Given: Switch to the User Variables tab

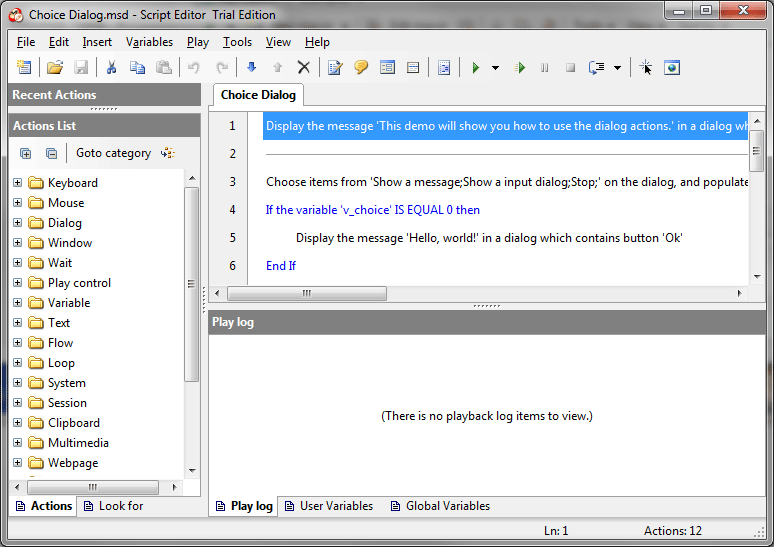Looking at the screenshot, I should 329,506.
